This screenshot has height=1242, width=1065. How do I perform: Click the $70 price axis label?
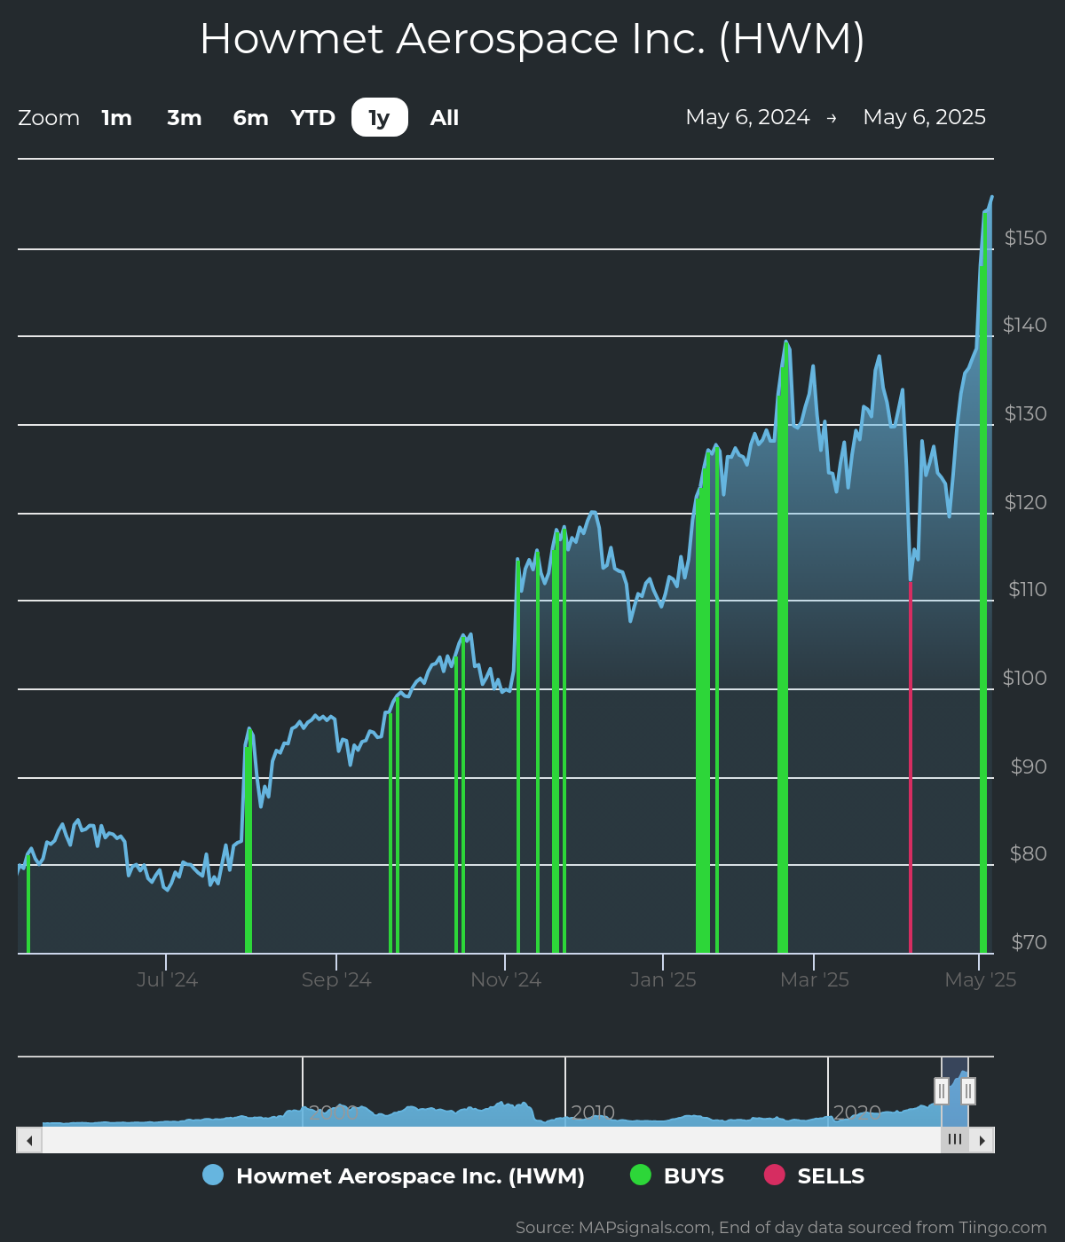(x=1029, y=942)
